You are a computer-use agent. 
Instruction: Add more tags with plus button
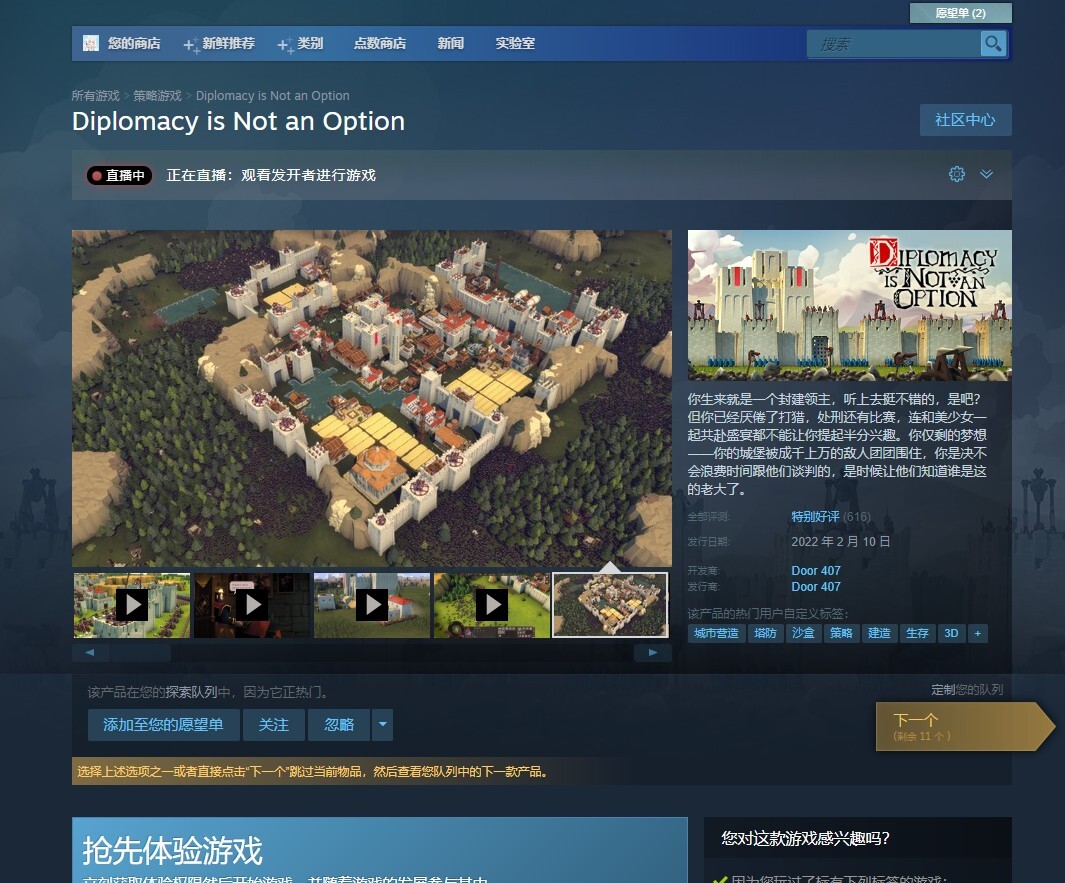point(977,633)
